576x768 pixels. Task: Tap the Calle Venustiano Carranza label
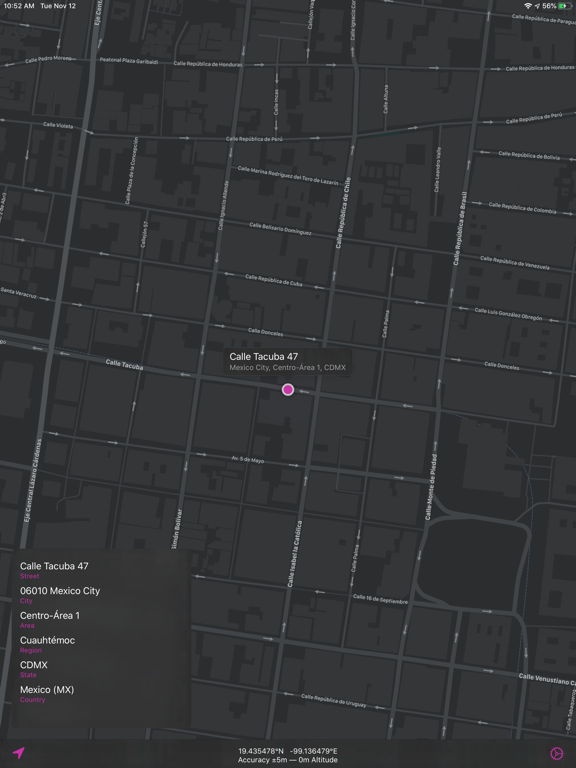tap(547, 679)
